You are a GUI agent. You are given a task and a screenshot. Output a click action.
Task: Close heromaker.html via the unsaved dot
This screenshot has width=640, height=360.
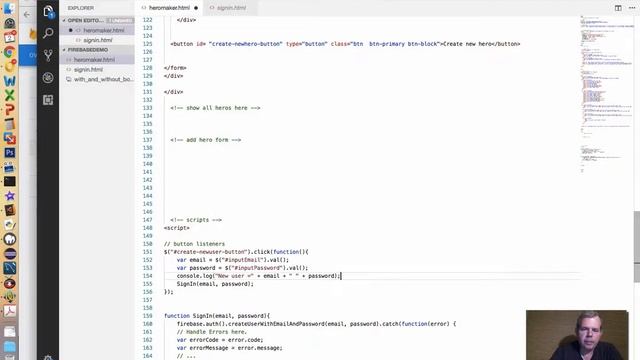point(196,8)
